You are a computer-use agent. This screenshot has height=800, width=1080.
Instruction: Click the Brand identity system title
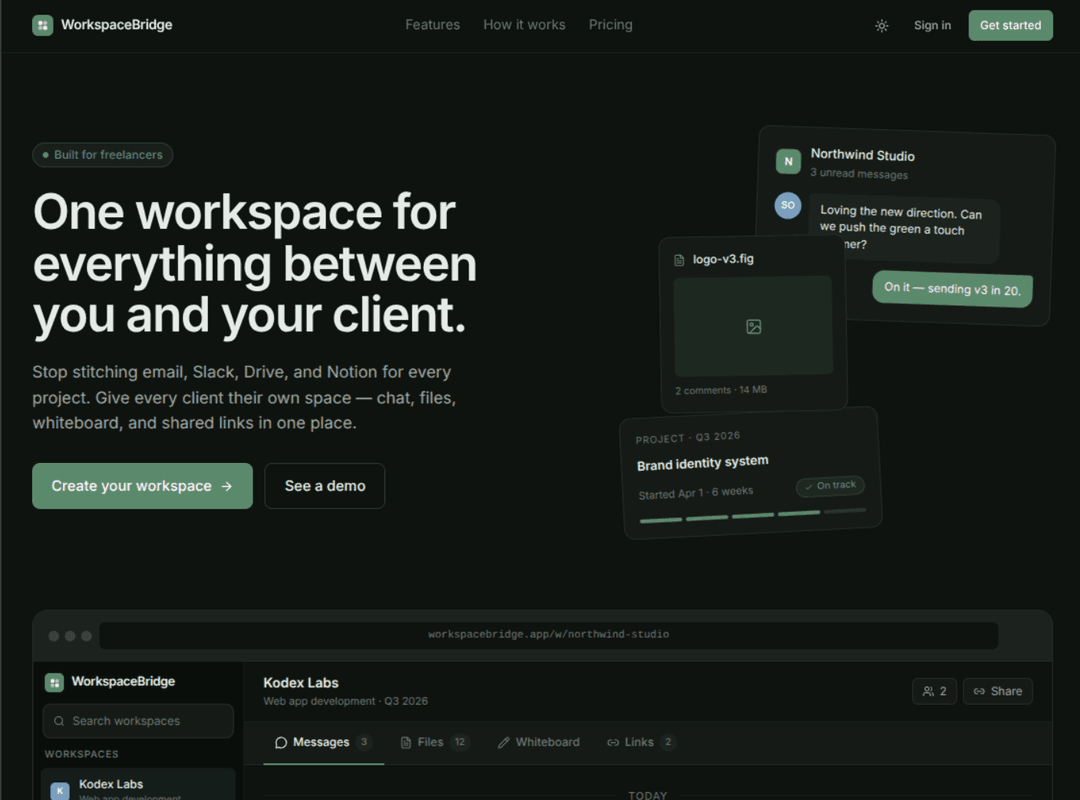(703, 462)
